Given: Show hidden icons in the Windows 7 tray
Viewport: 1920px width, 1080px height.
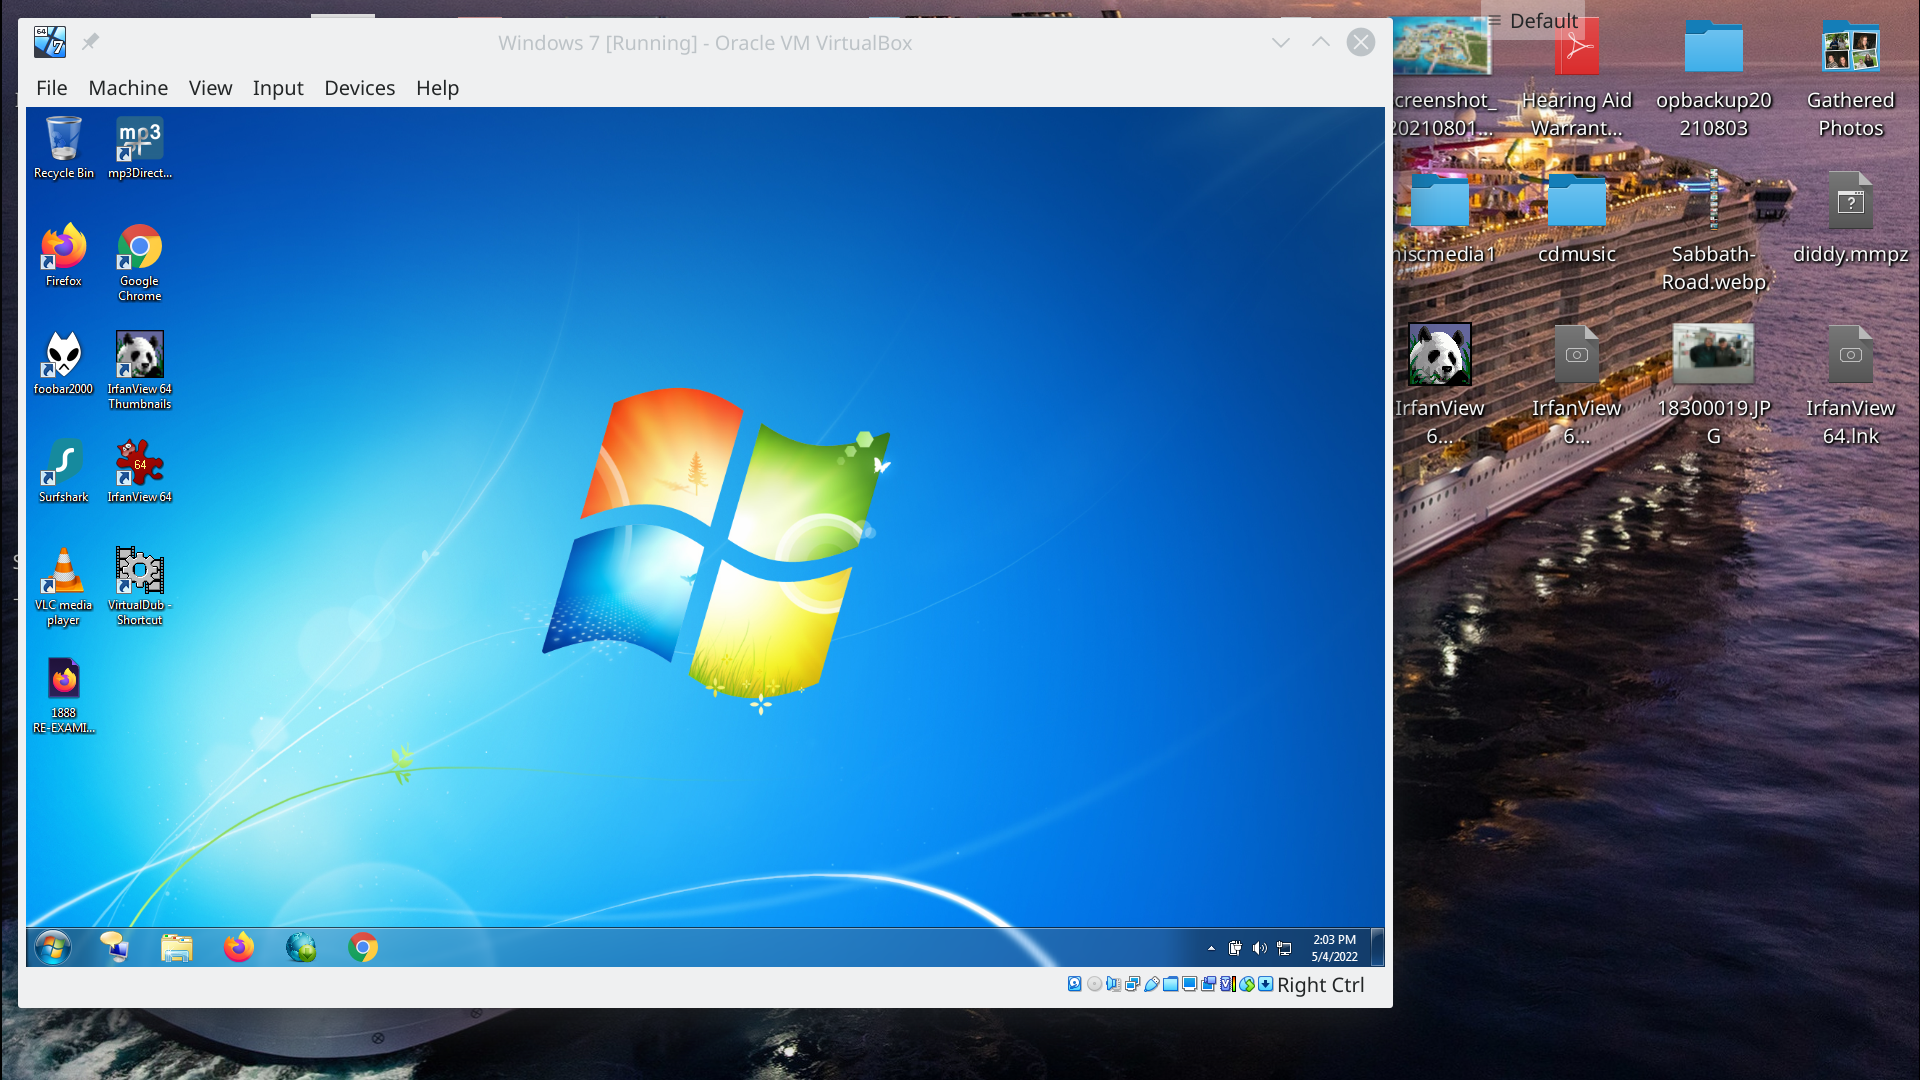Looking at the screenshot, I should click(x=1211, y=948).
